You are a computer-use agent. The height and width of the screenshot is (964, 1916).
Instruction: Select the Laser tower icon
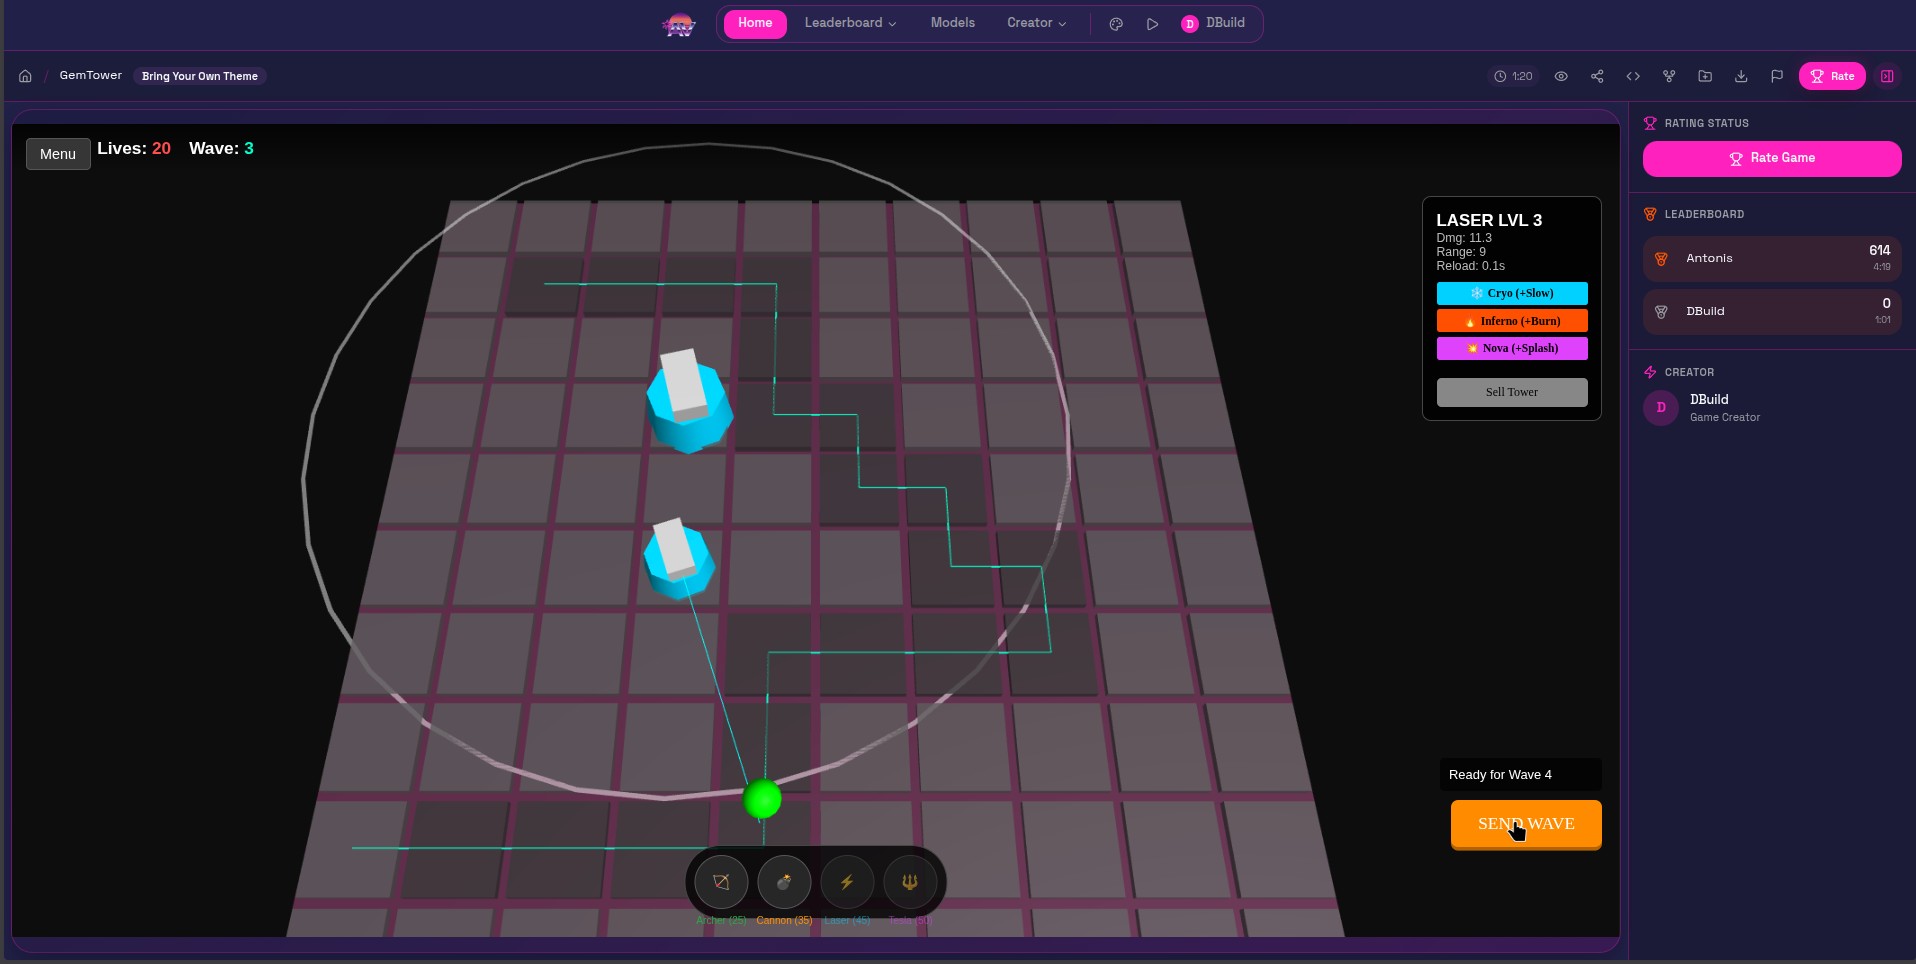[x=847, y=882]
